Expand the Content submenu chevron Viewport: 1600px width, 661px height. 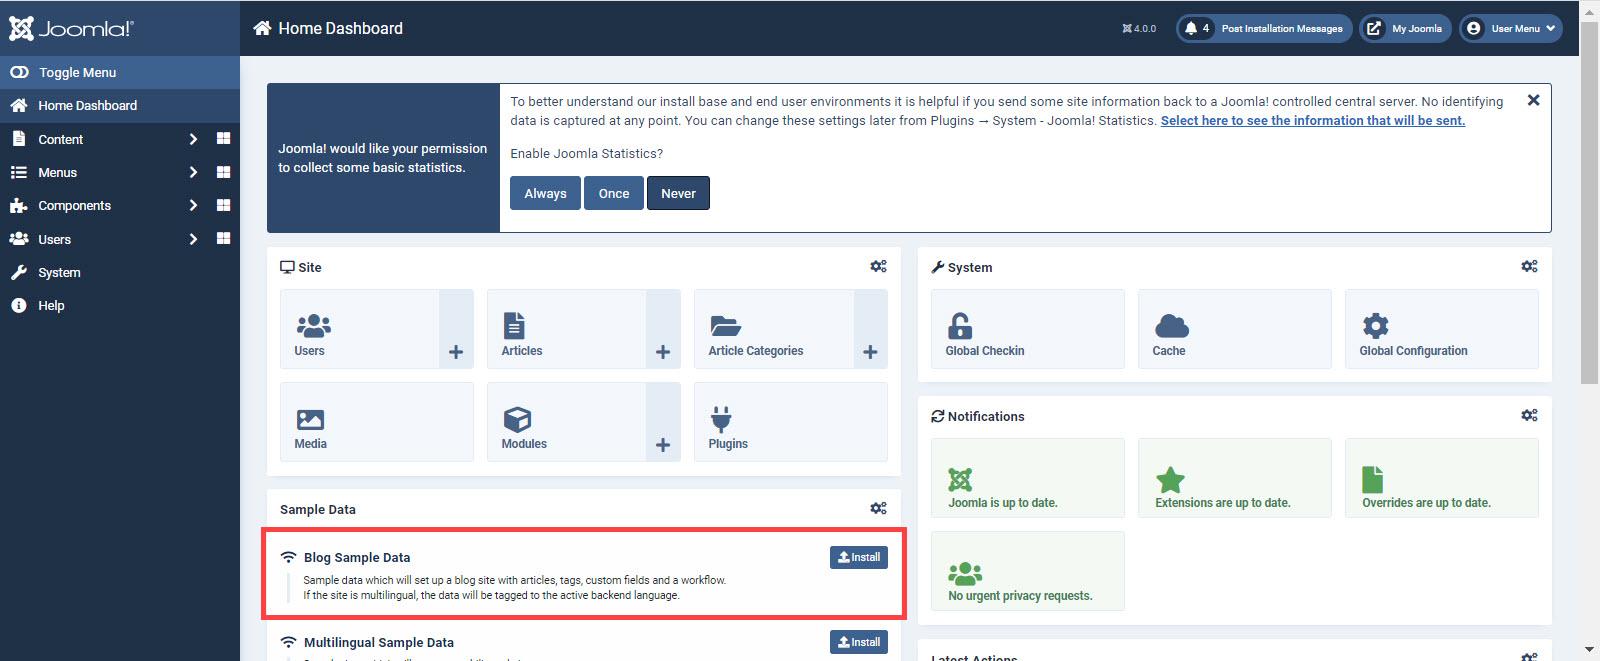[193, 139]
